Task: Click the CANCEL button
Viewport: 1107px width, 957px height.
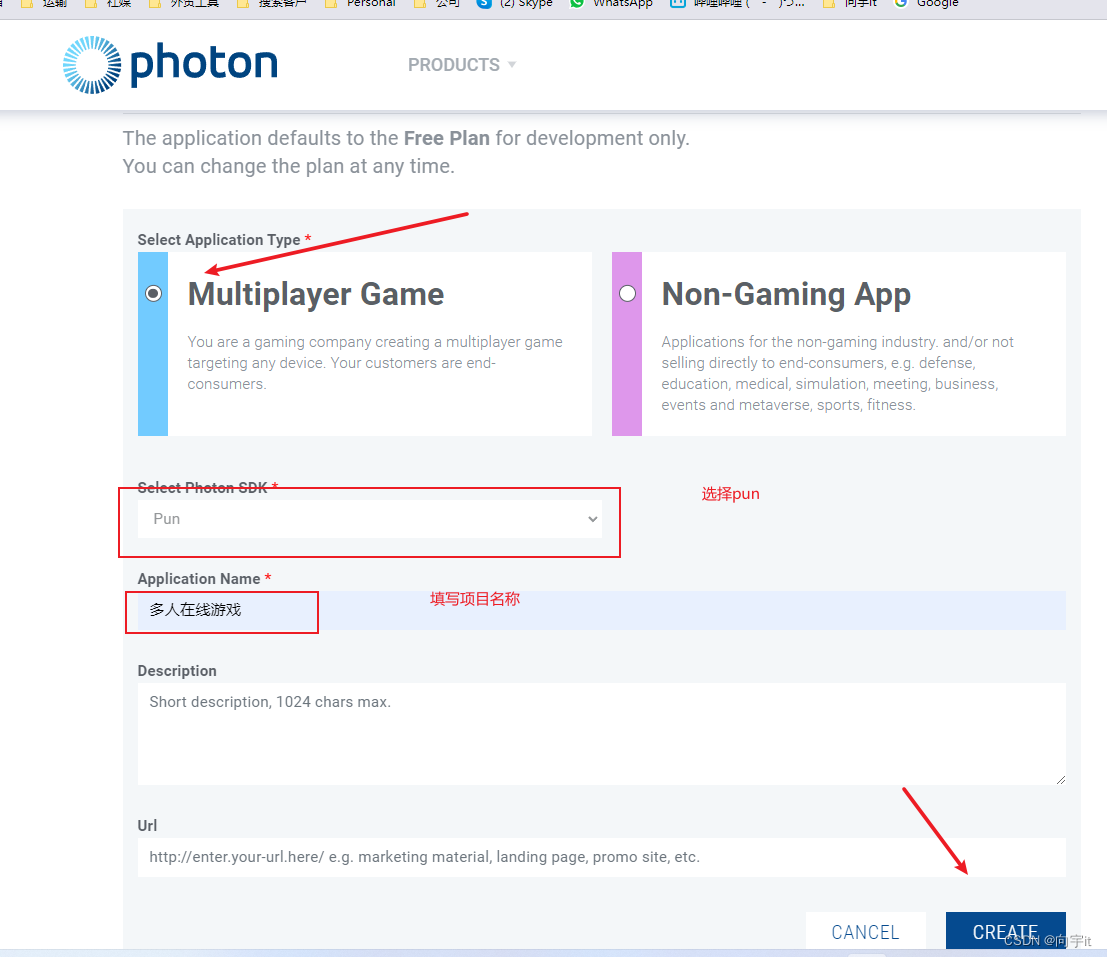Action: coord(865,930)
